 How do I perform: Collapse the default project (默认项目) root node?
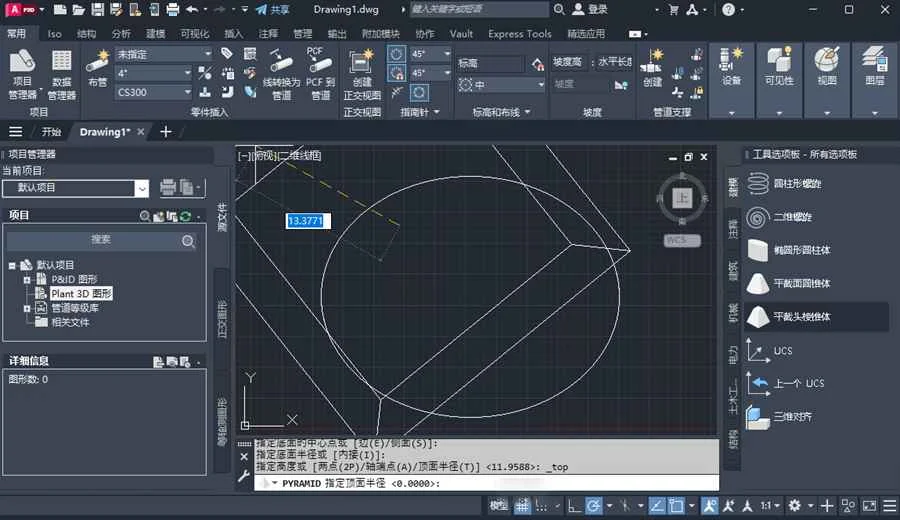click(x=11, y=266)
